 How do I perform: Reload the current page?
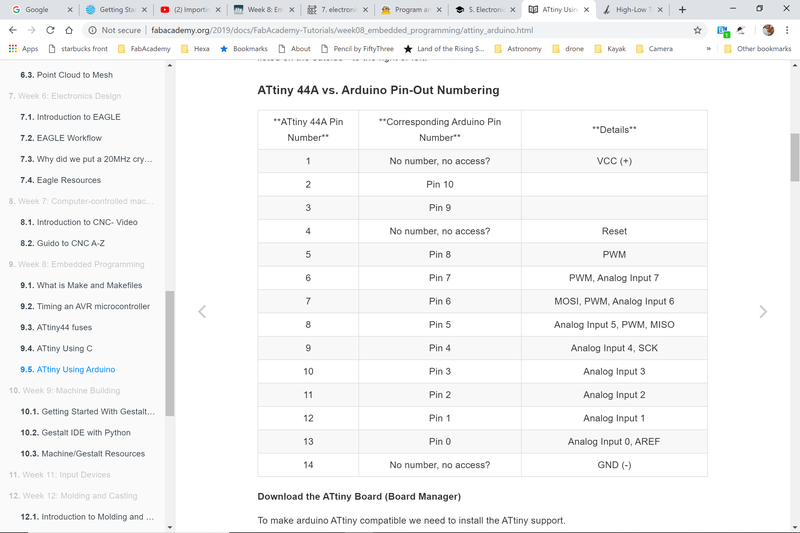tap(50, 30)
